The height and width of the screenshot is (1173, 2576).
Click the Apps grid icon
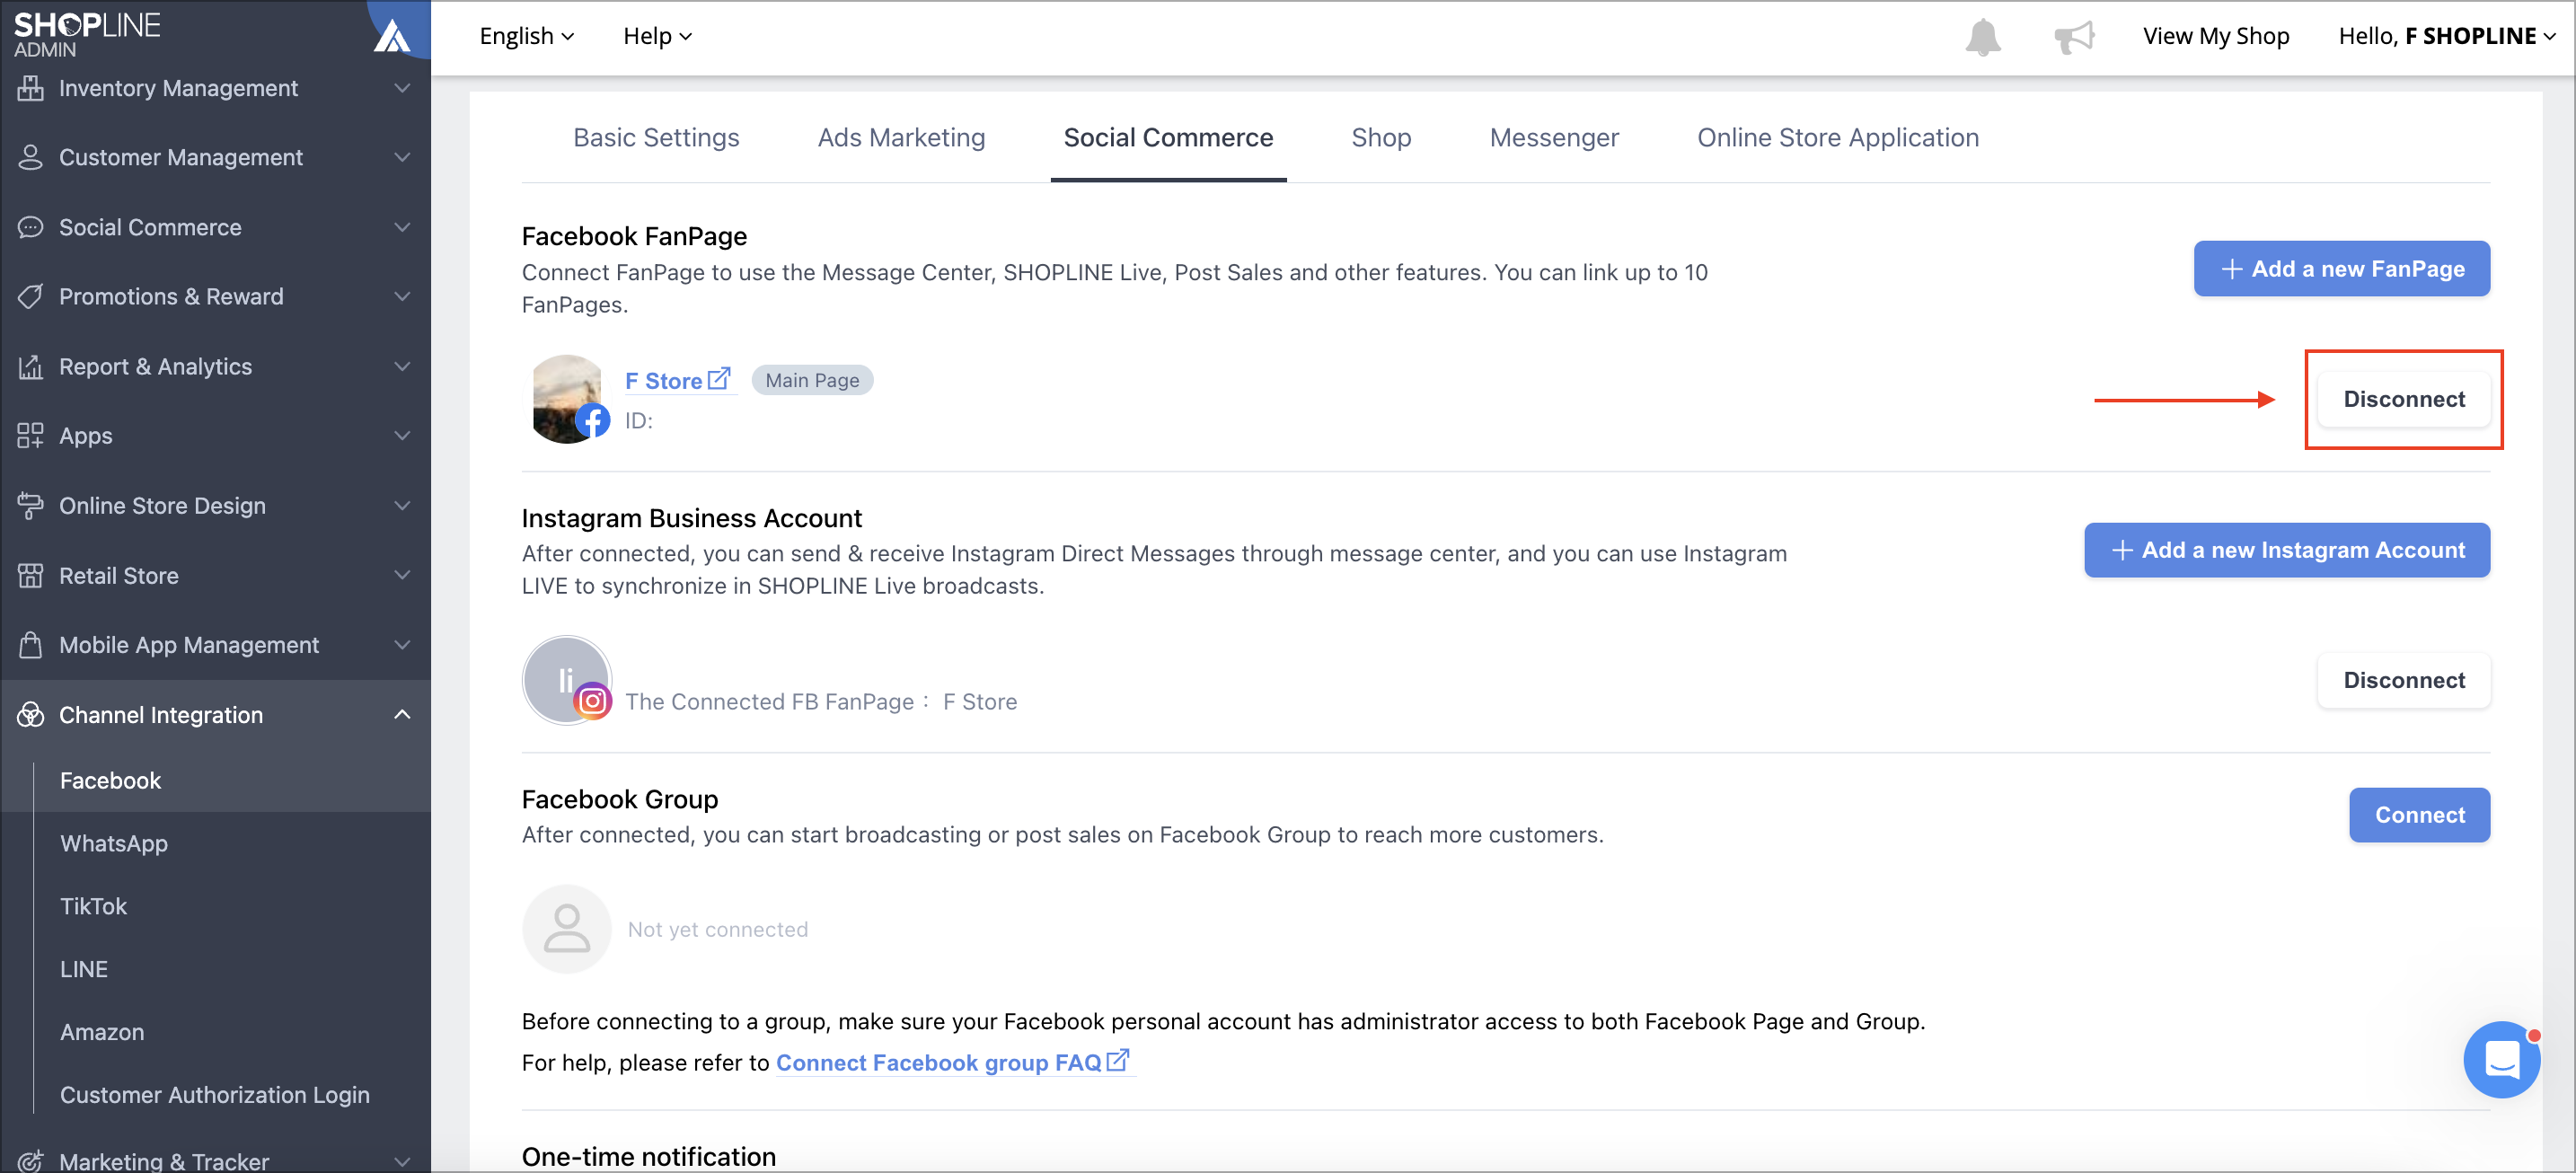[x=31, y=435]
